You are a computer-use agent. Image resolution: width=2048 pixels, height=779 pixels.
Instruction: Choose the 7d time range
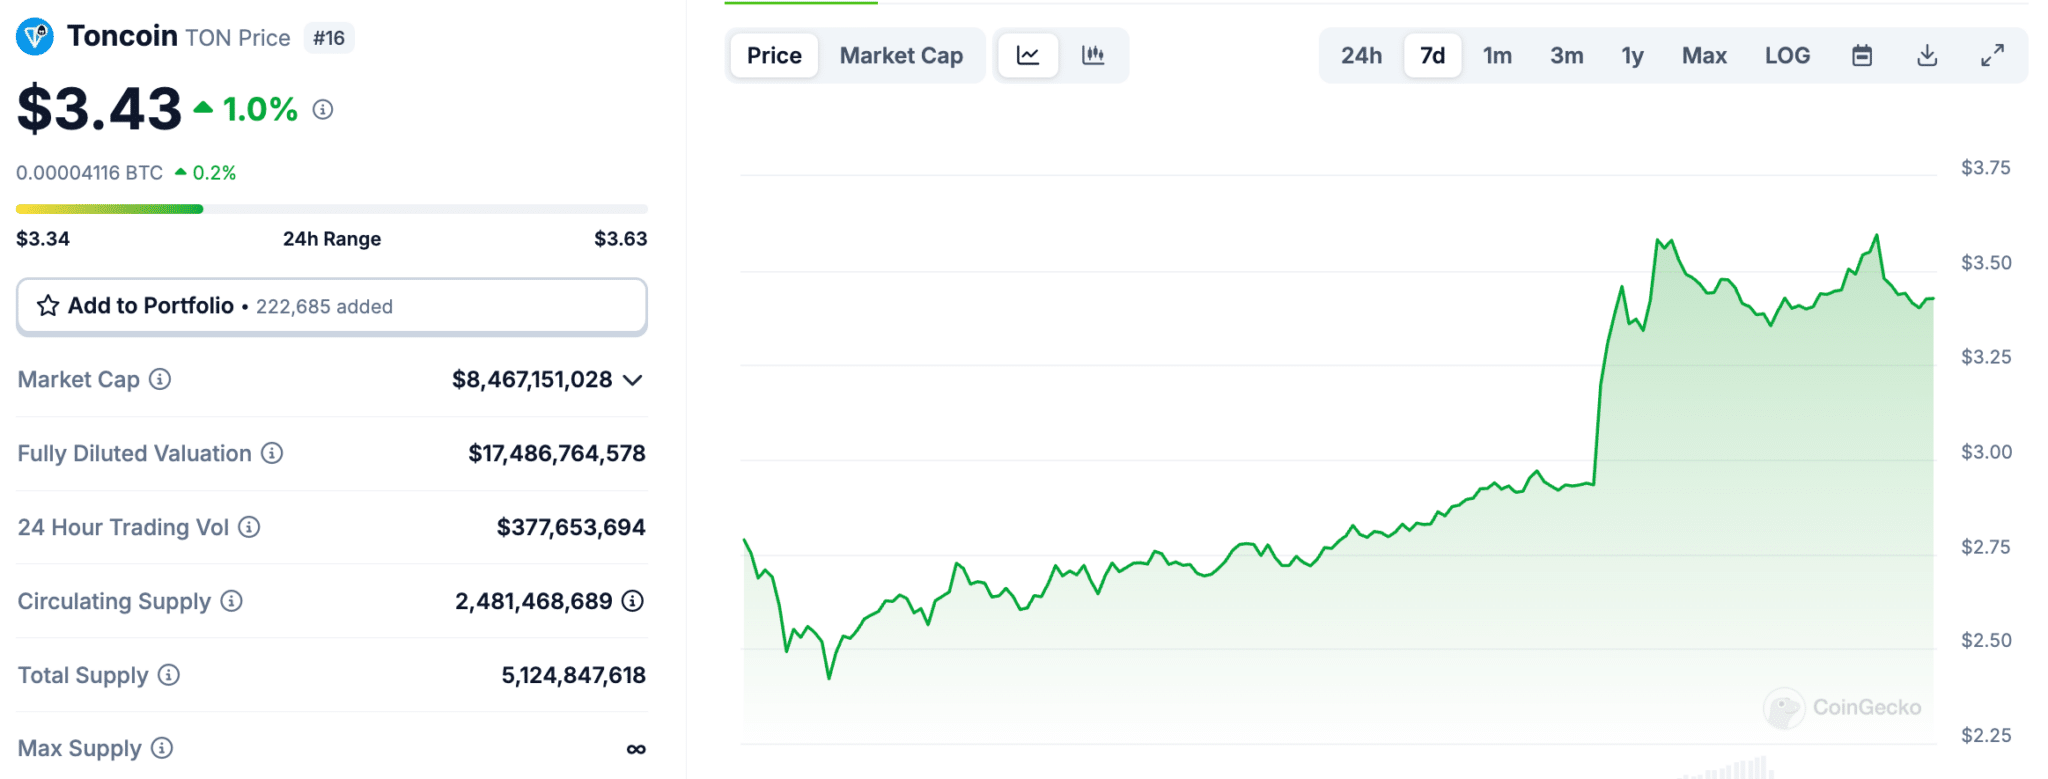click(1432, 56)
